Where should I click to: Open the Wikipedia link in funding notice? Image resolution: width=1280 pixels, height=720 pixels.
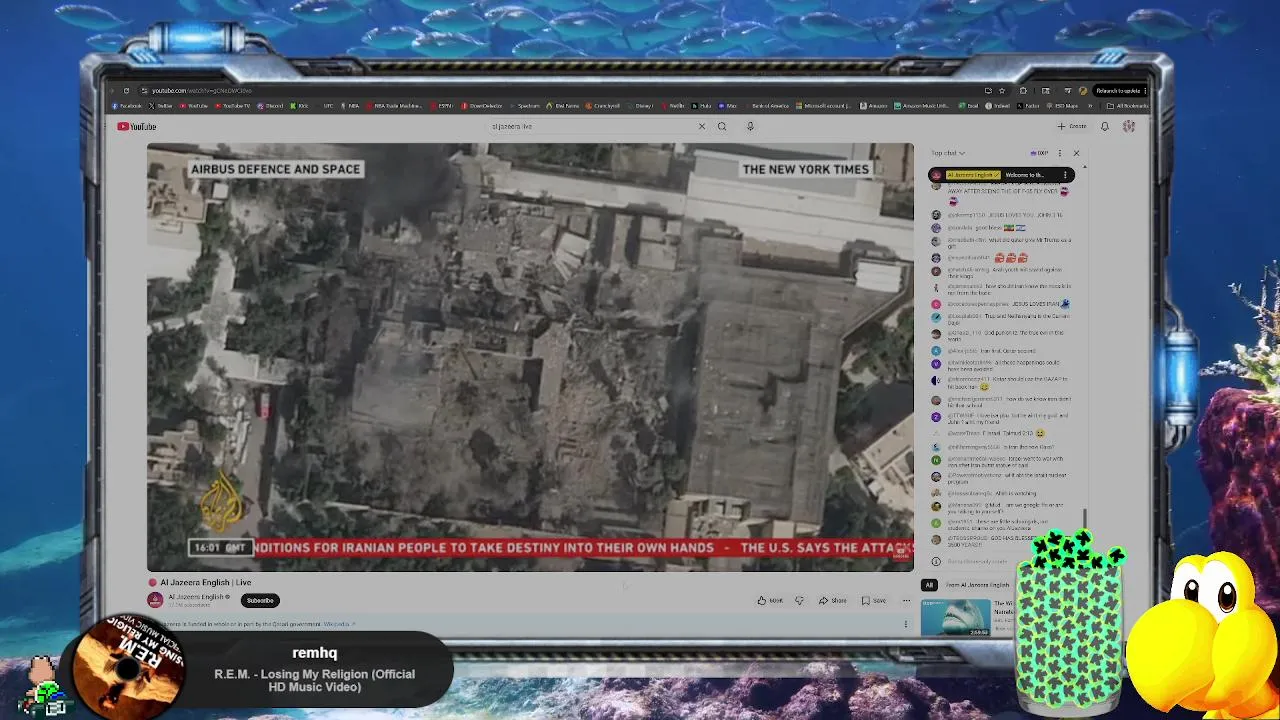pyautogui.click(x=338, y=624)
